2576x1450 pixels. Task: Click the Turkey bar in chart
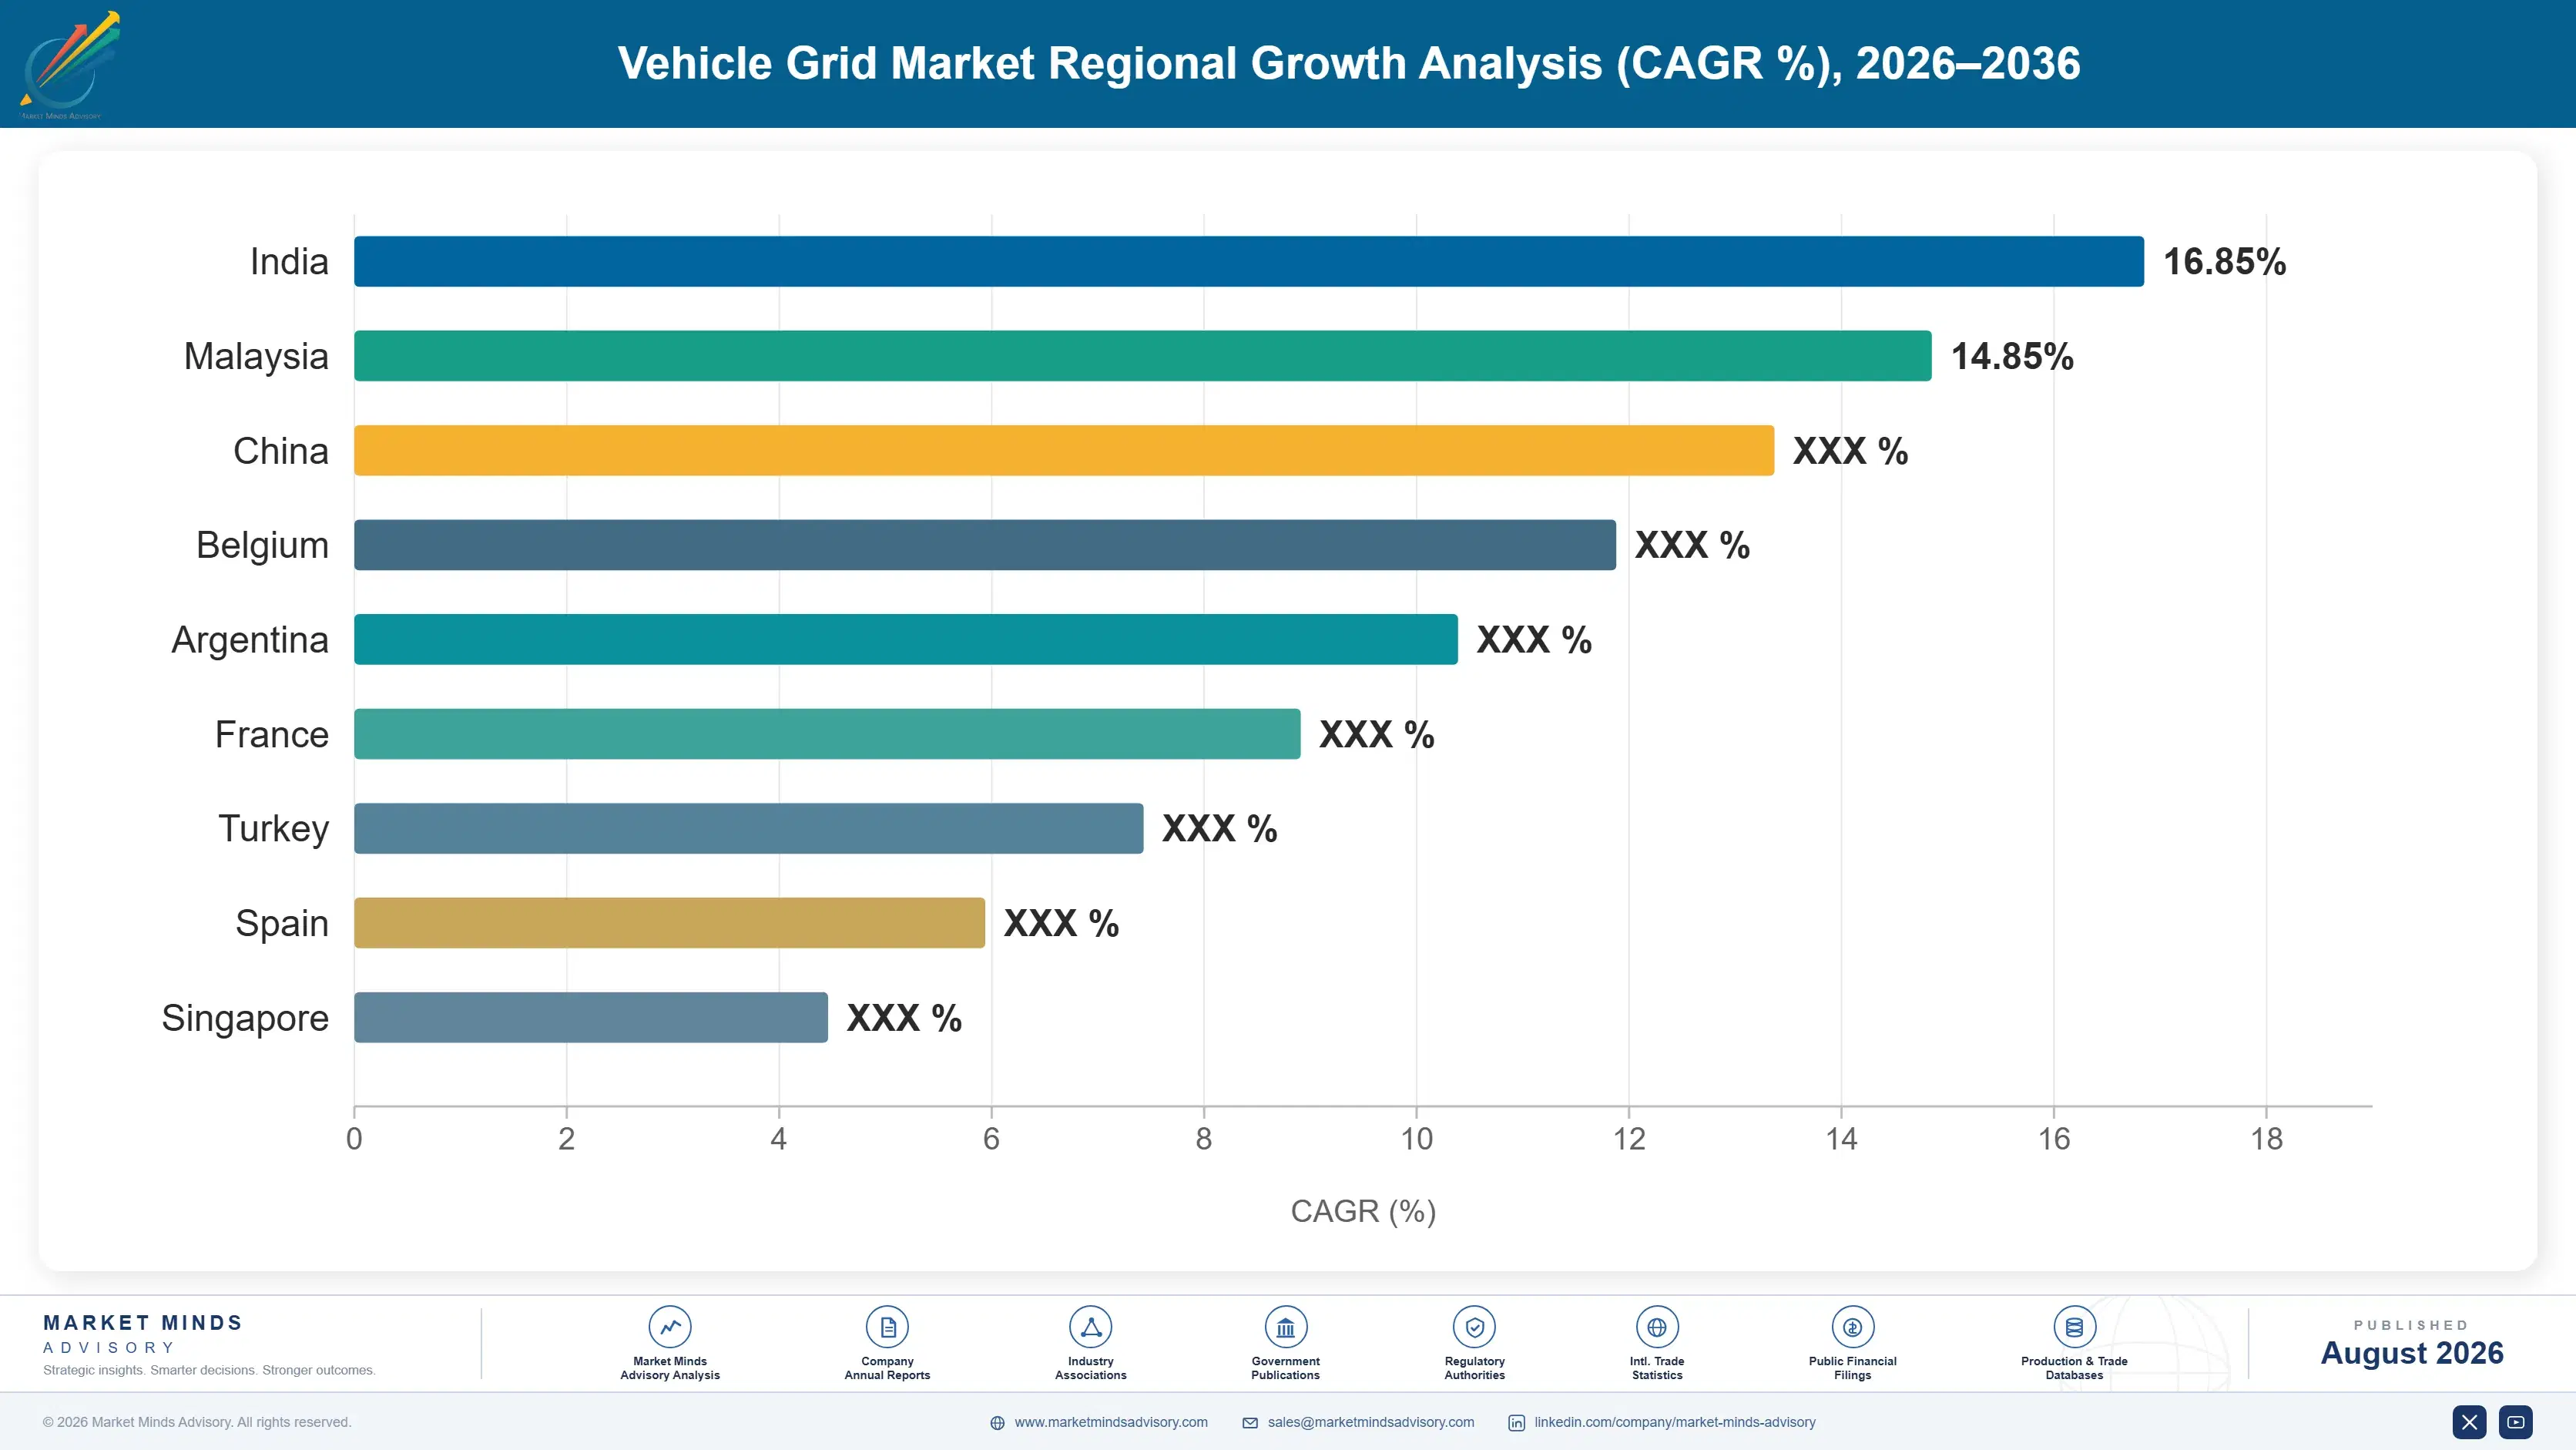749,828
